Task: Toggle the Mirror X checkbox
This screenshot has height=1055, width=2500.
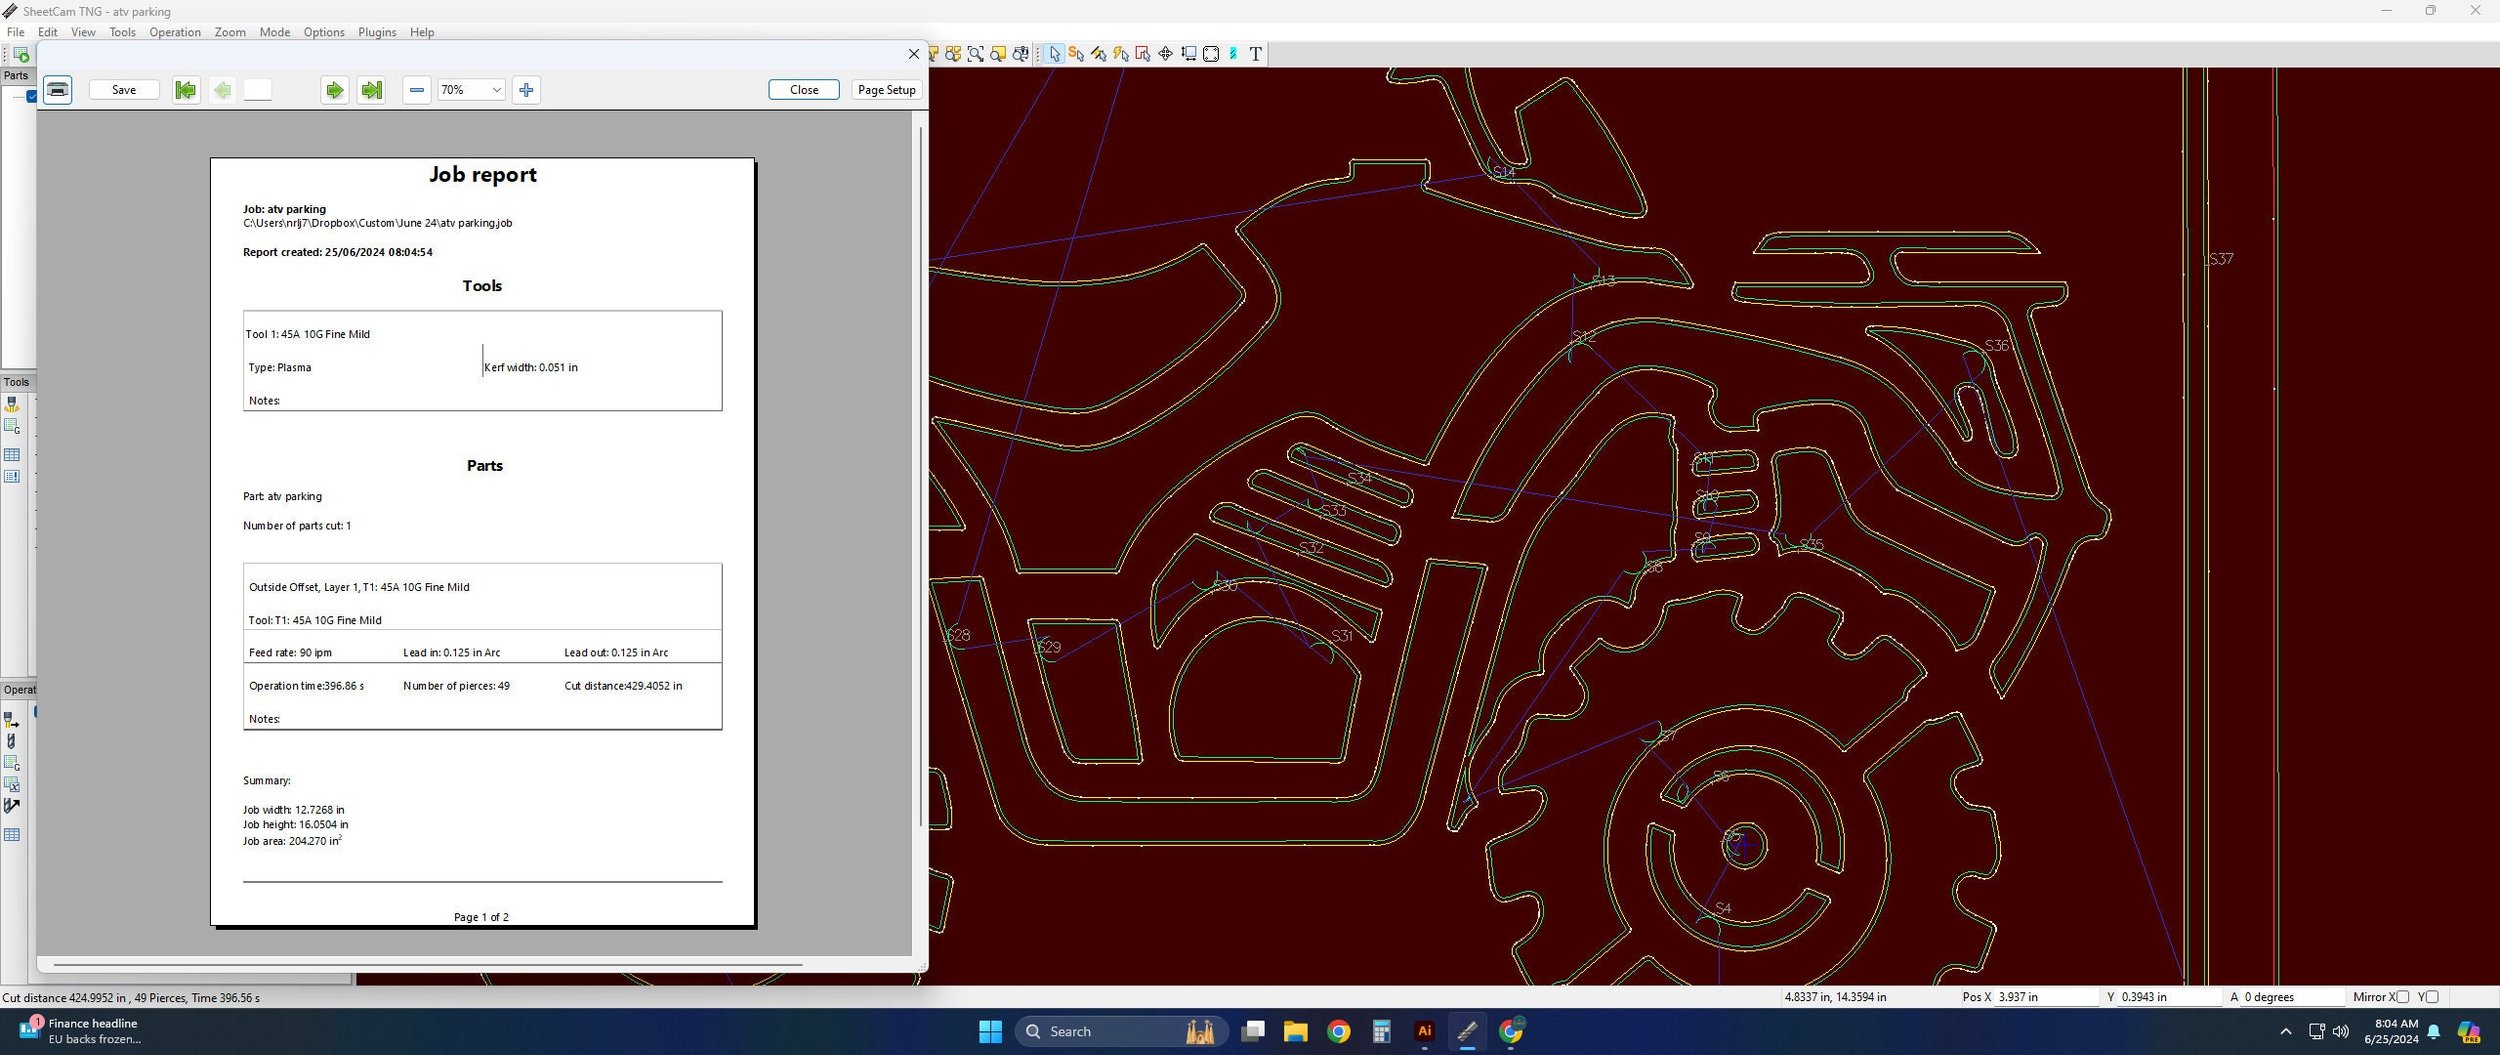Action: (2403, 997)
